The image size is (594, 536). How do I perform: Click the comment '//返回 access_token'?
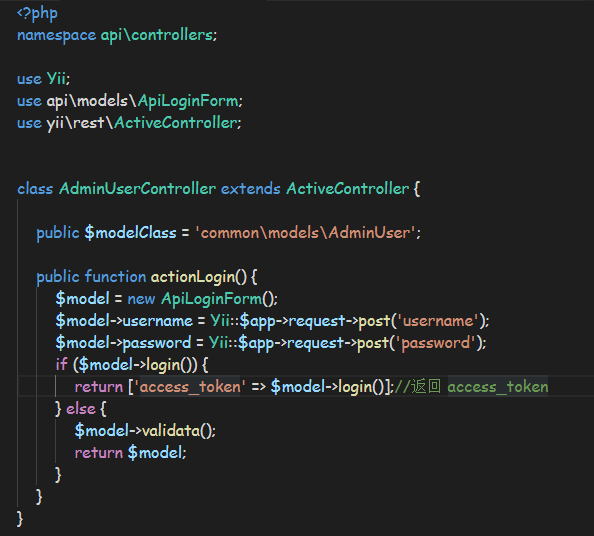tap(471, 387)
